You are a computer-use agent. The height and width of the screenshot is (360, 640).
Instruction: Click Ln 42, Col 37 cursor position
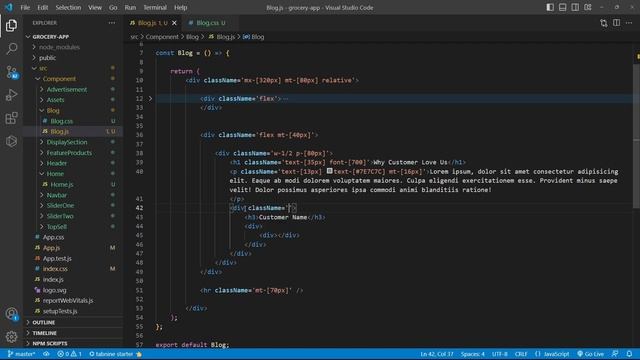tap(437, 354)
